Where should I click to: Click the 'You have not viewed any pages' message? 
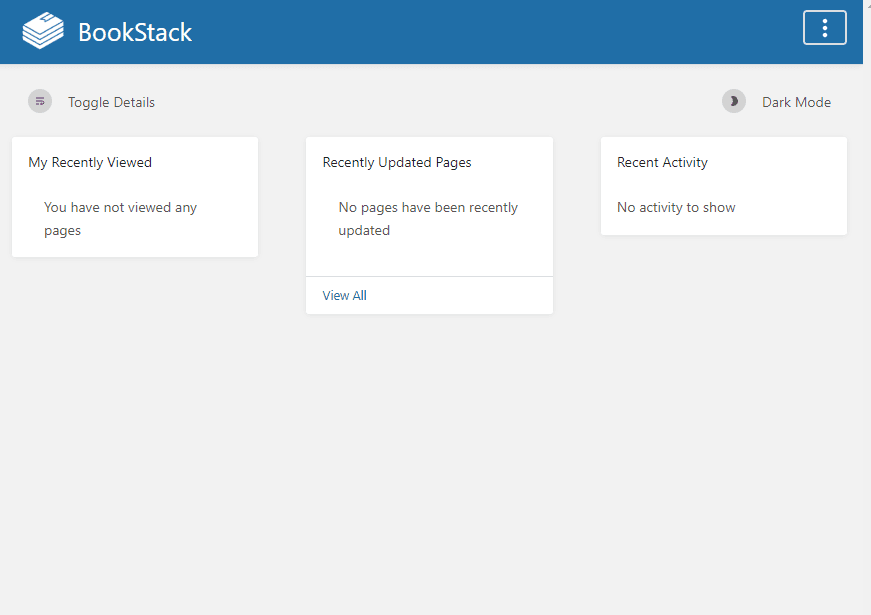coord(120,219)
